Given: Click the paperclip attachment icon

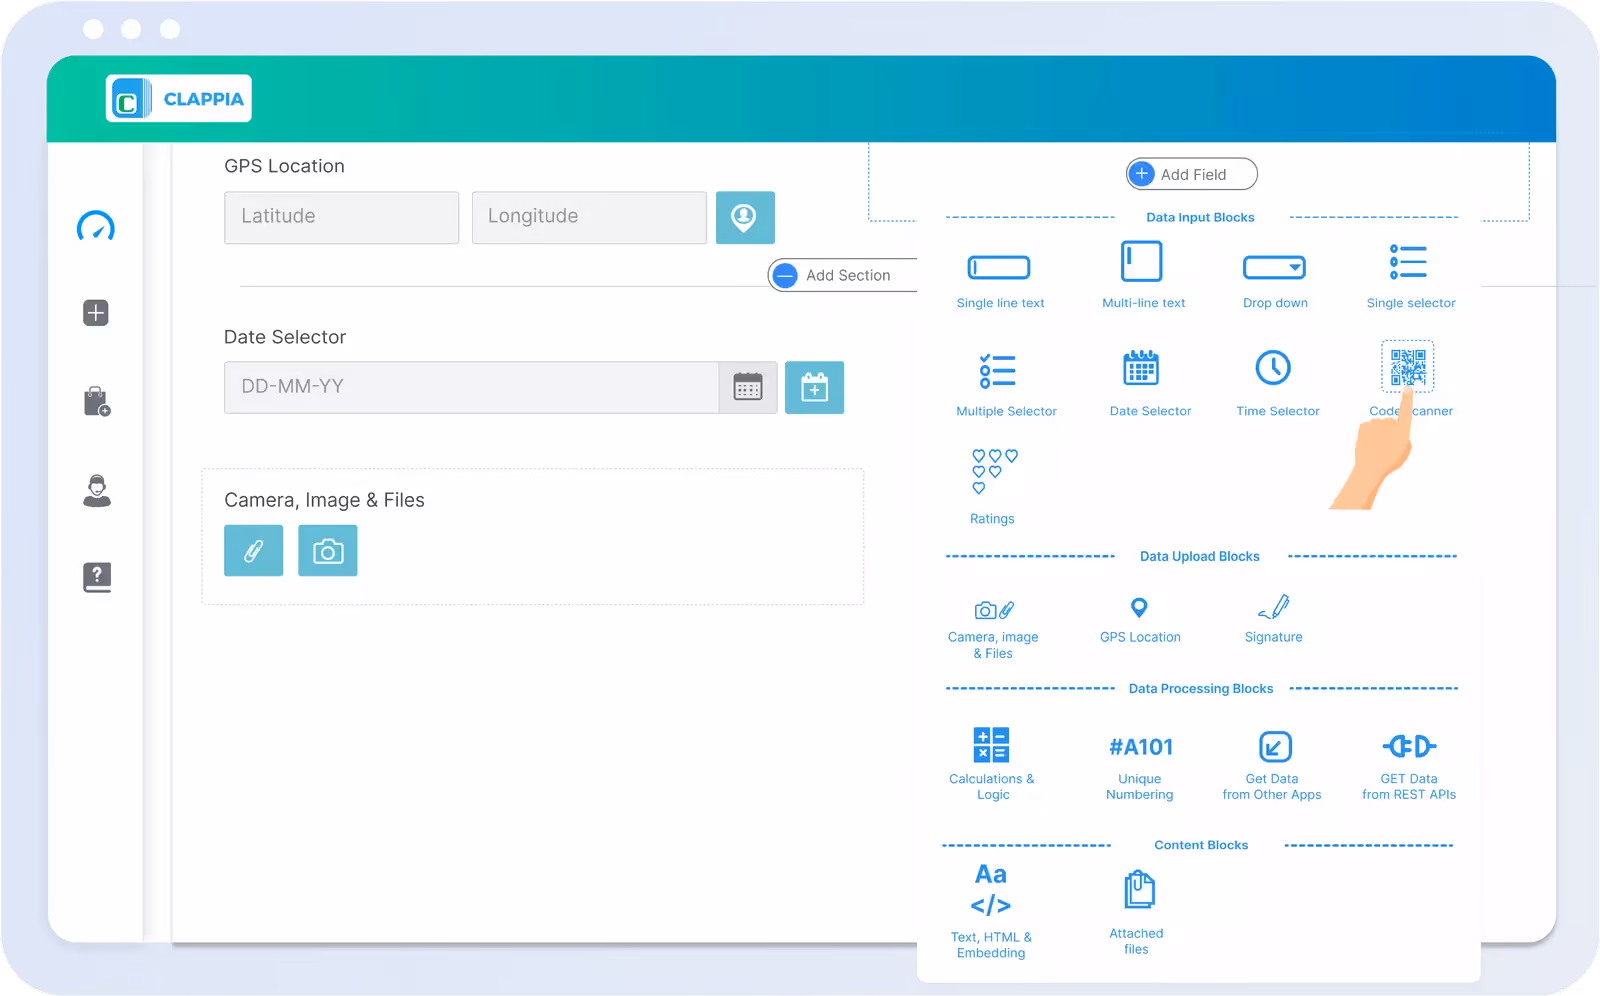Looking at the screenshot, I should pyautogui.click(x=253, y=550).
